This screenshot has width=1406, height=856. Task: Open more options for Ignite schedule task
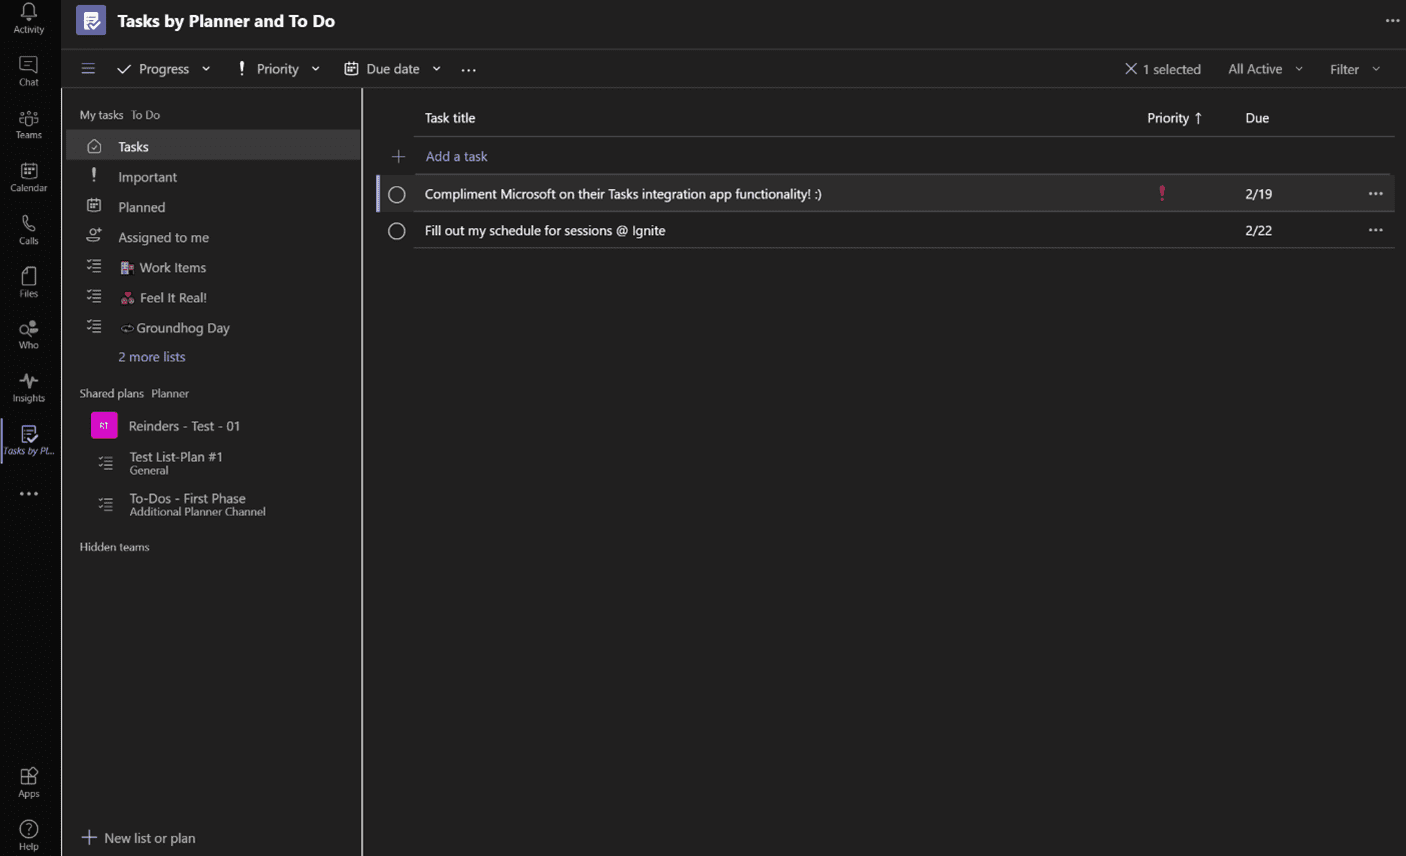(1375, 230)
